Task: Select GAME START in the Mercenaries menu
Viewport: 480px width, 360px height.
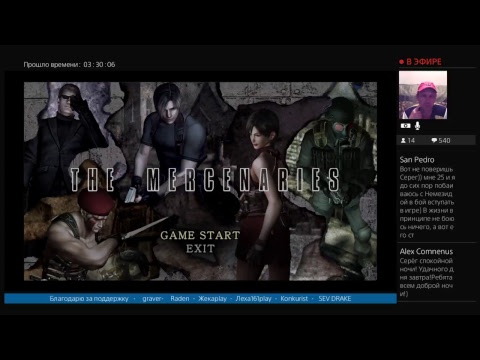Action: [x=200, y=235]
